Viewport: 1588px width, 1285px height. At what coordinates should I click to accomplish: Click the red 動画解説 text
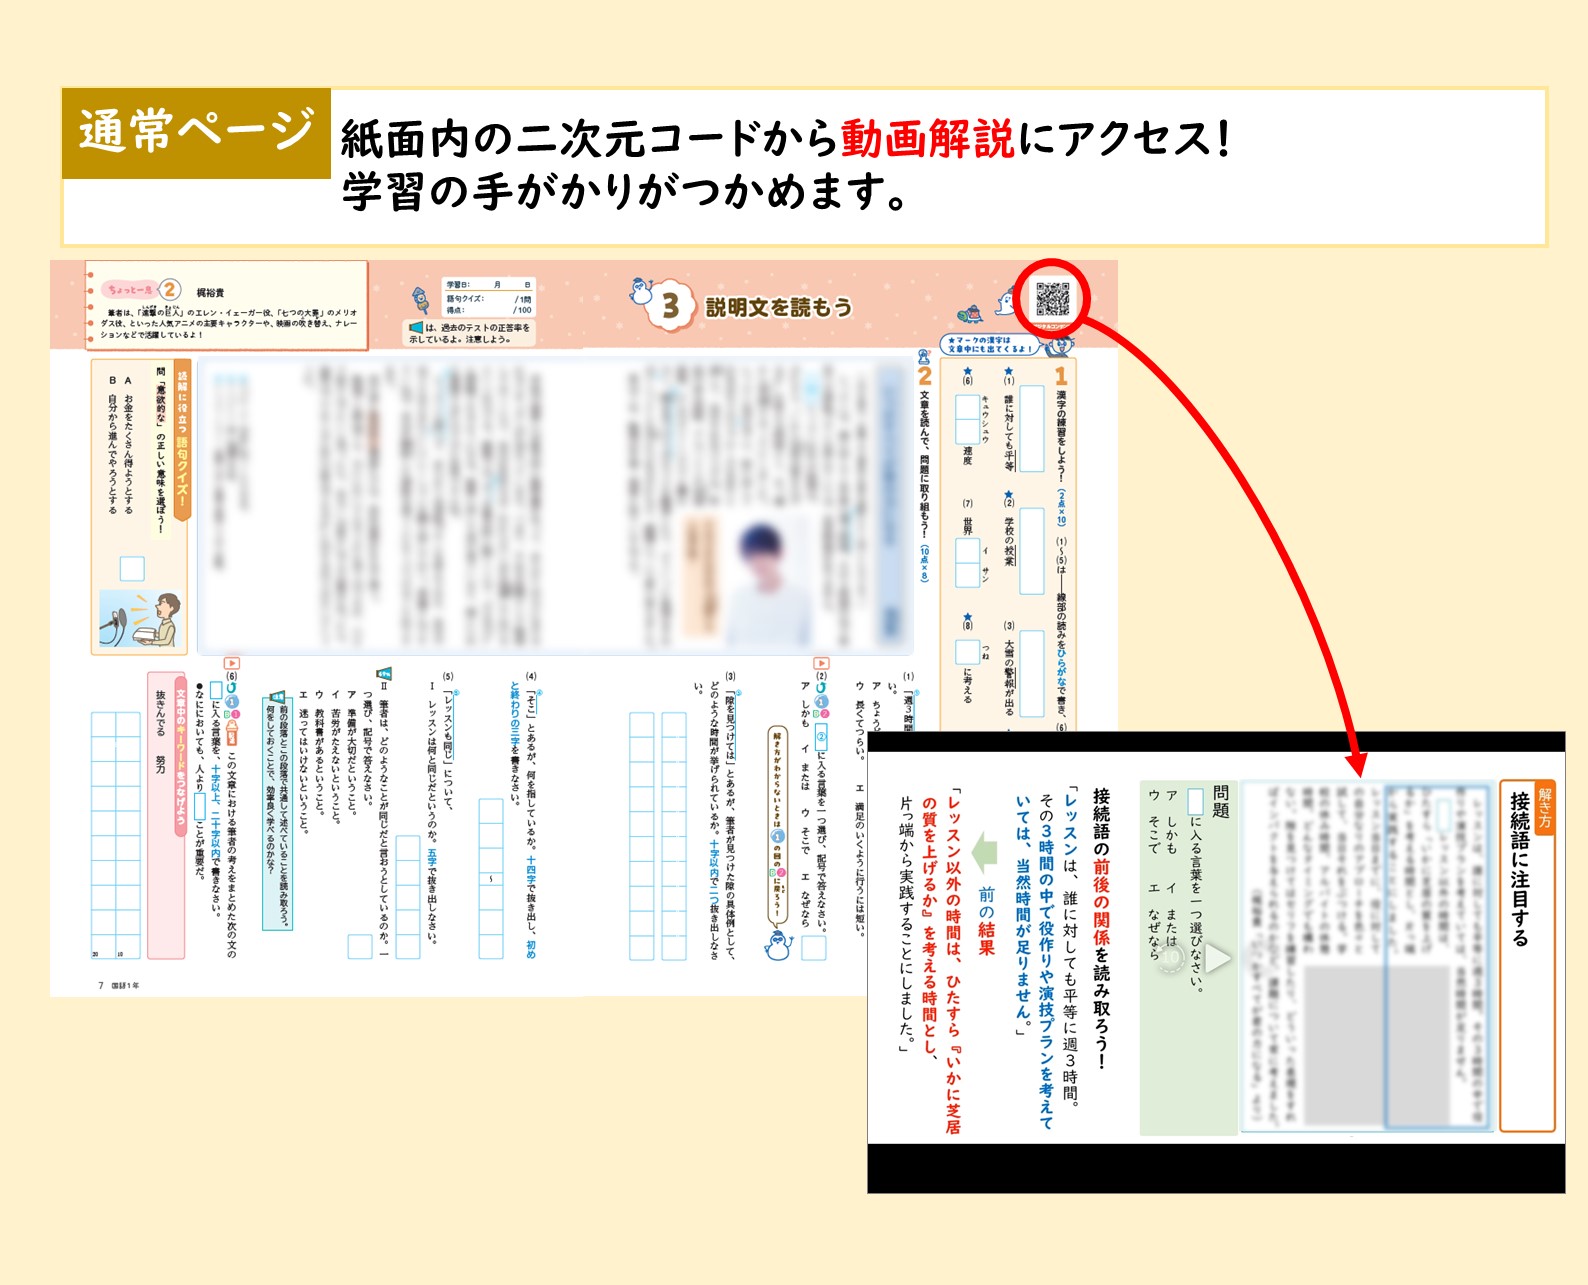coord(927,139)
